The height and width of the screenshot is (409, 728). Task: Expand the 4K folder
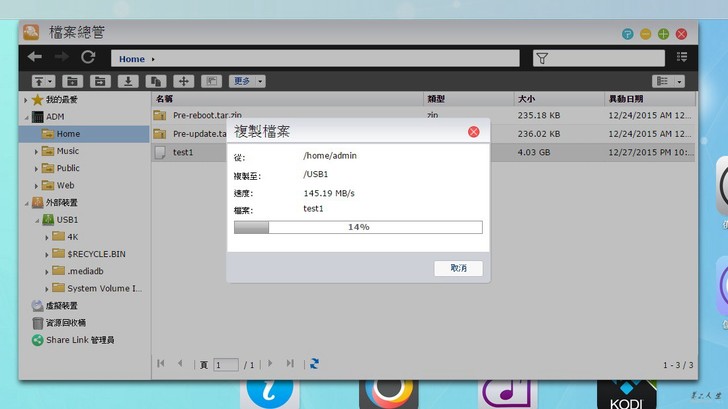[47, 237]
